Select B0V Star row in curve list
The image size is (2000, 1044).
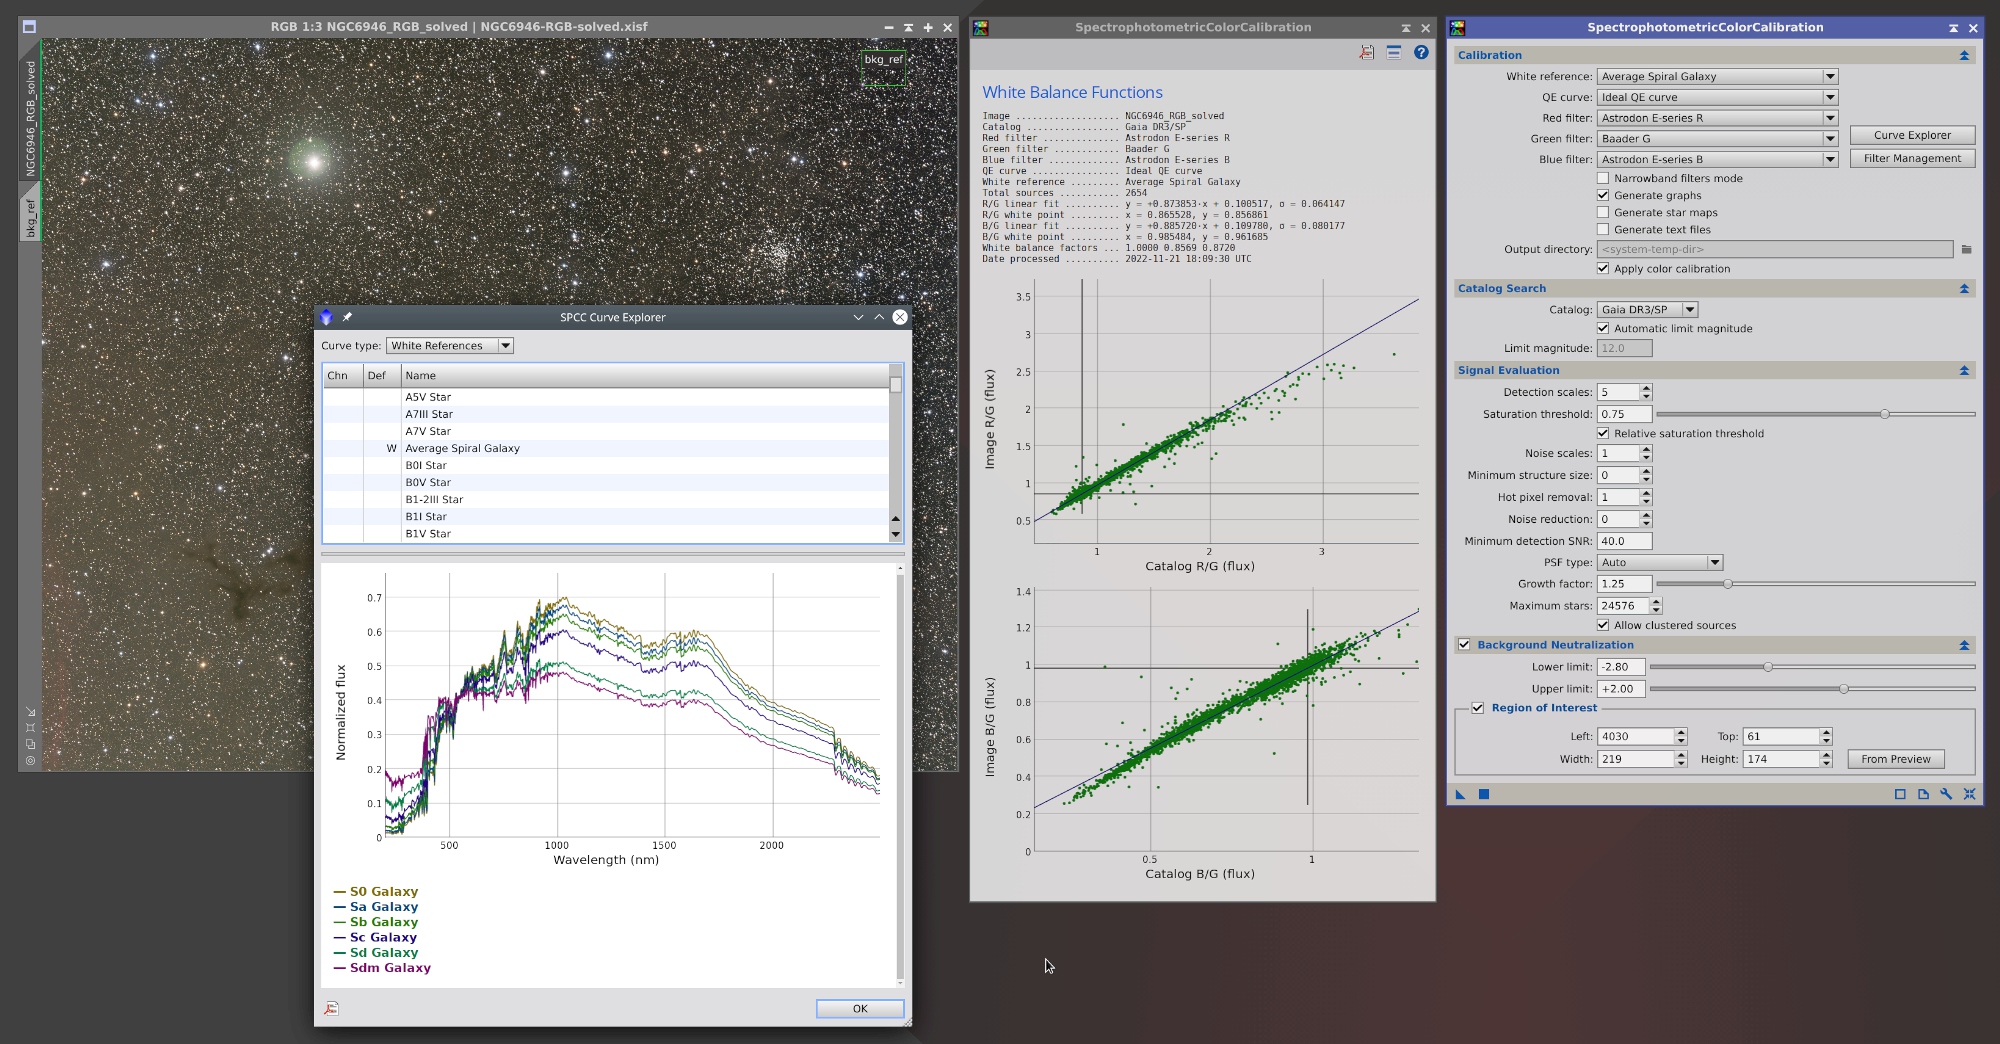tap(606, 482)
